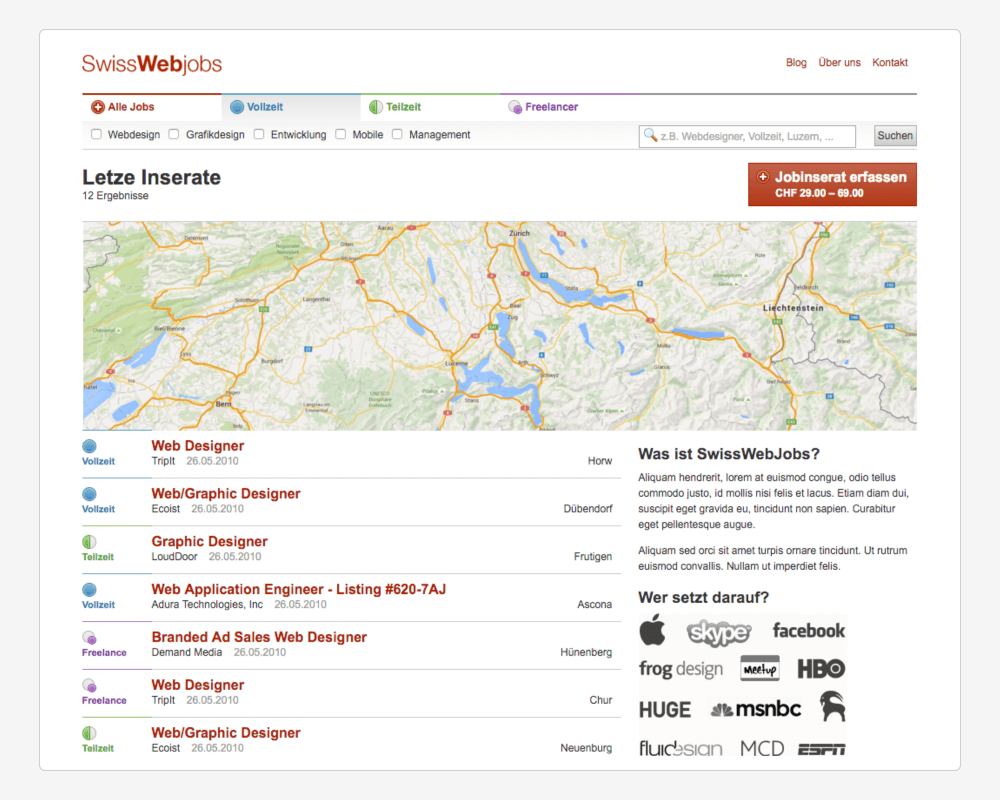Open the Blog link
This screenshot has width=1000, height=800.
[x=796, y=62]
